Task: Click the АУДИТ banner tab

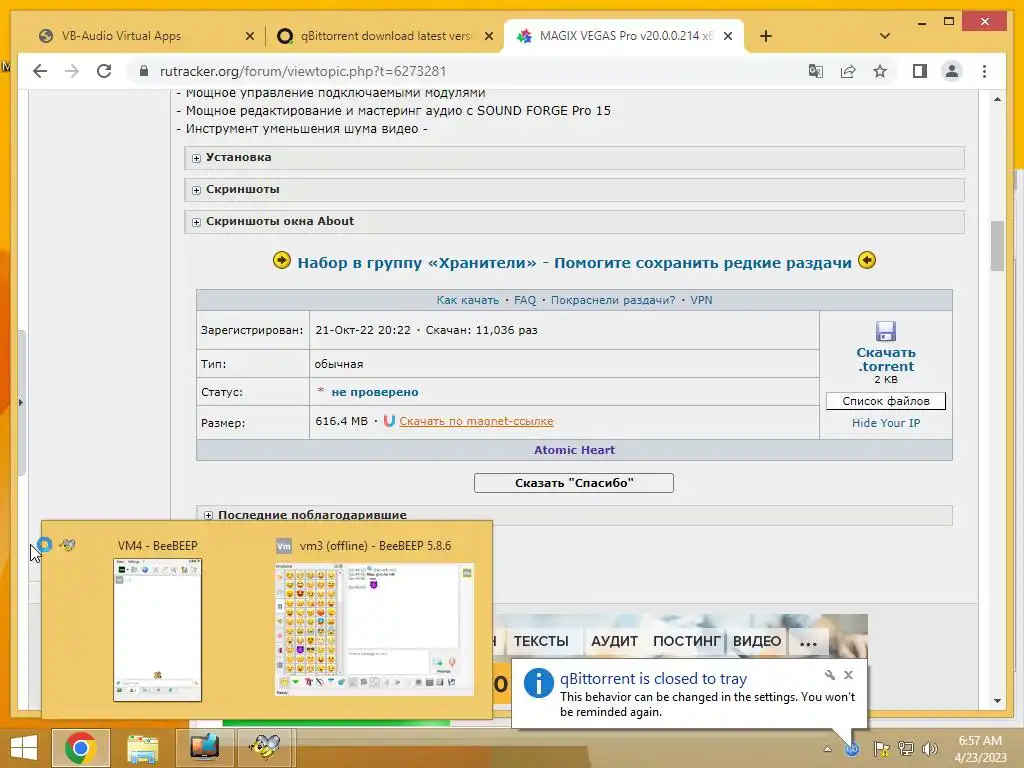Action: click(614, 641)
